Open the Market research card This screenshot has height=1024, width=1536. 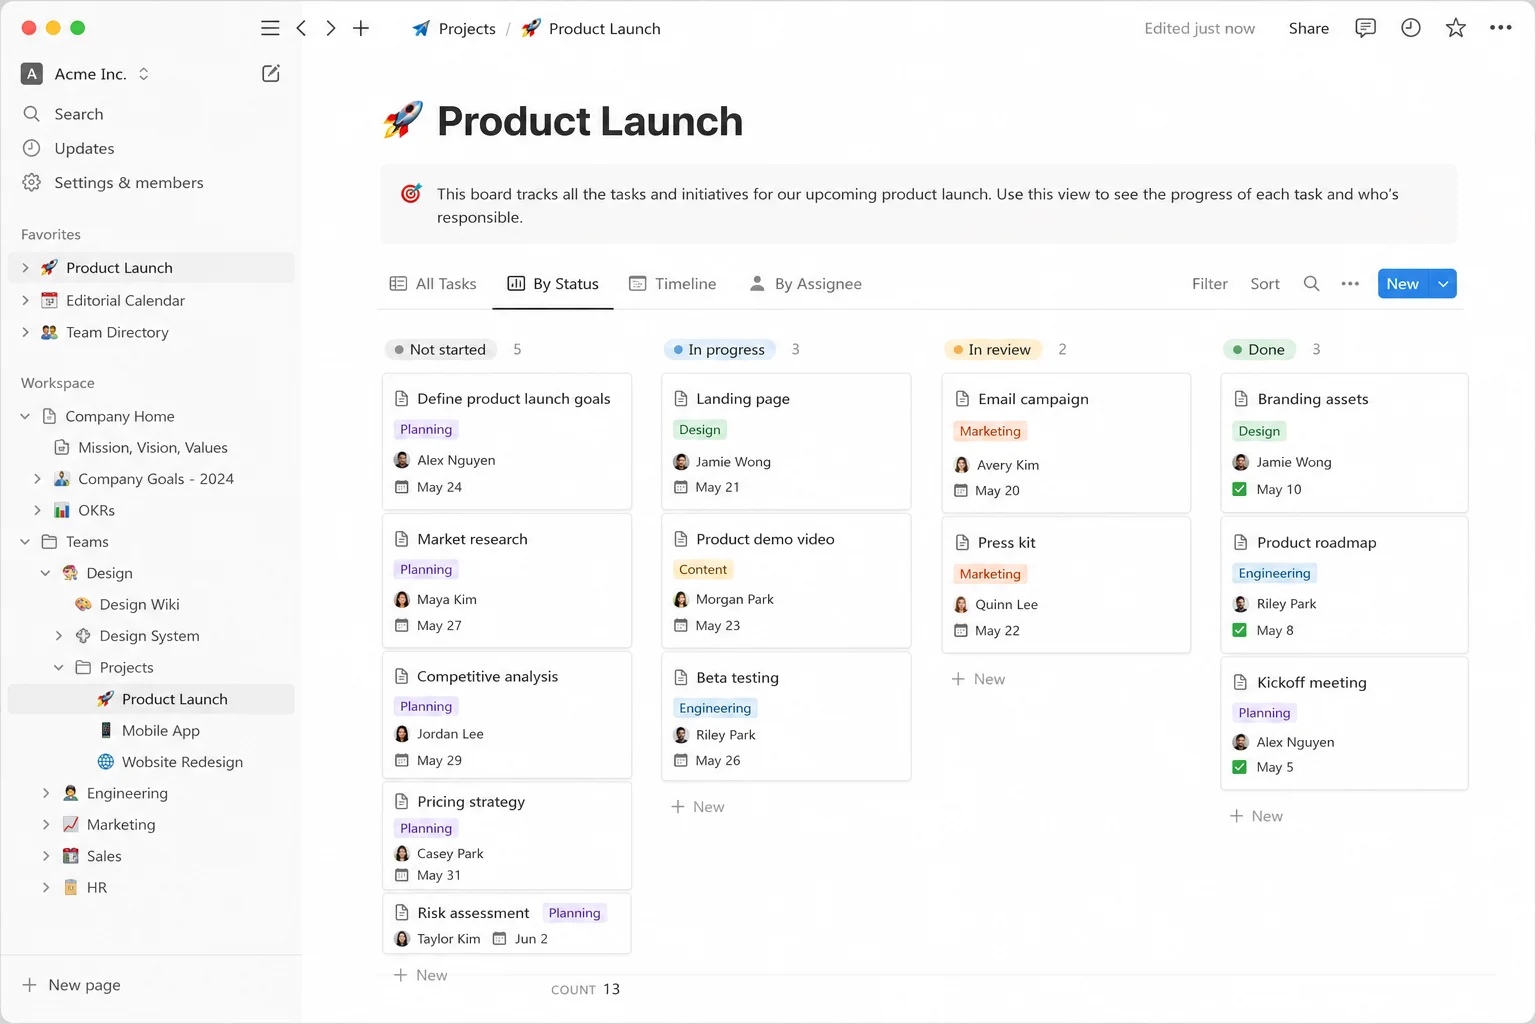pos(507,580)
